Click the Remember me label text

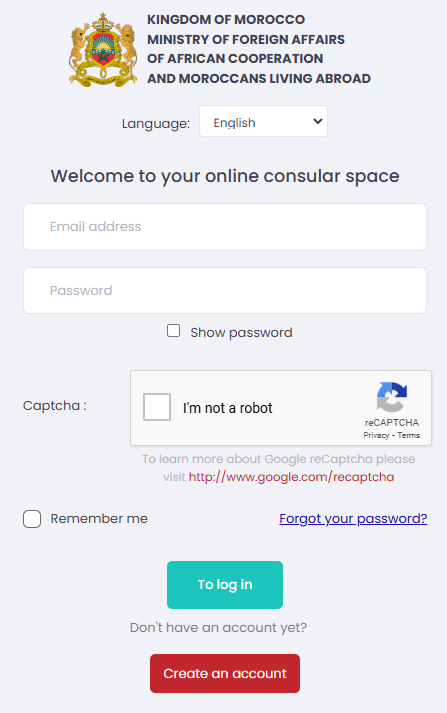pos(99,519)
